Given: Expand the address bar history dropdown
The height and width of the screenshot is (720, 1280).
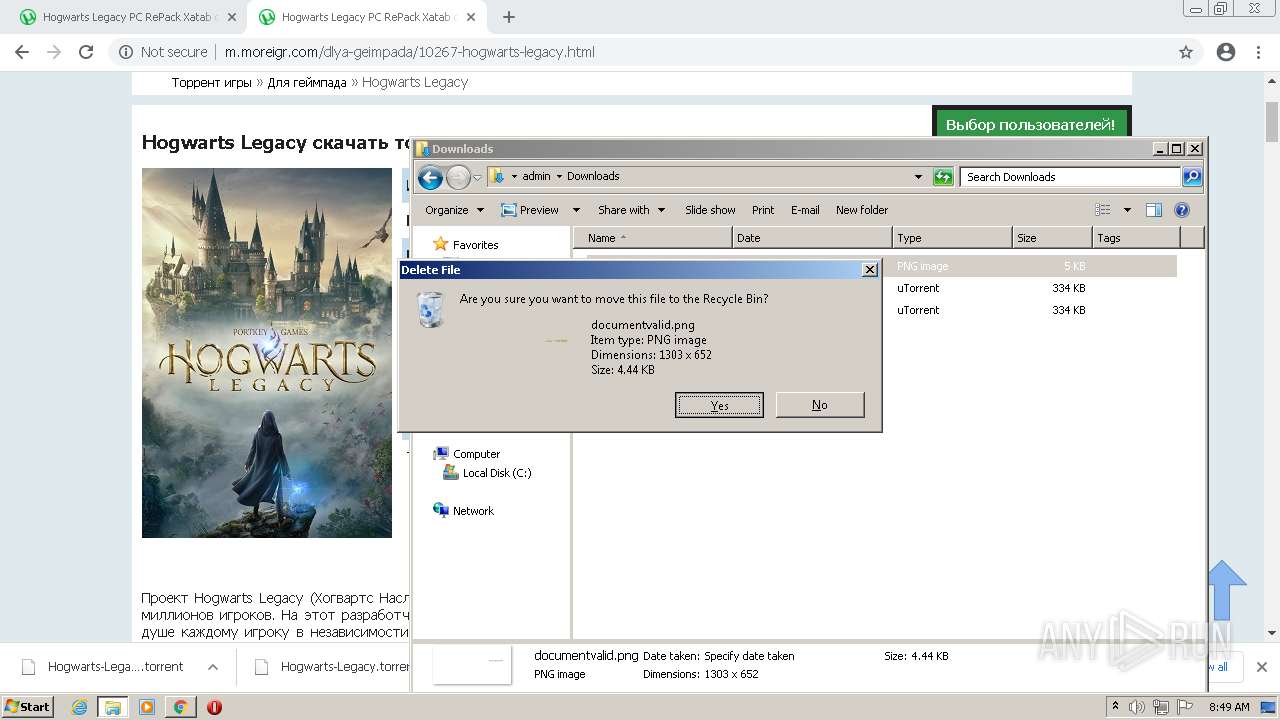Looking at the screenshot, I should click(918, 177).
